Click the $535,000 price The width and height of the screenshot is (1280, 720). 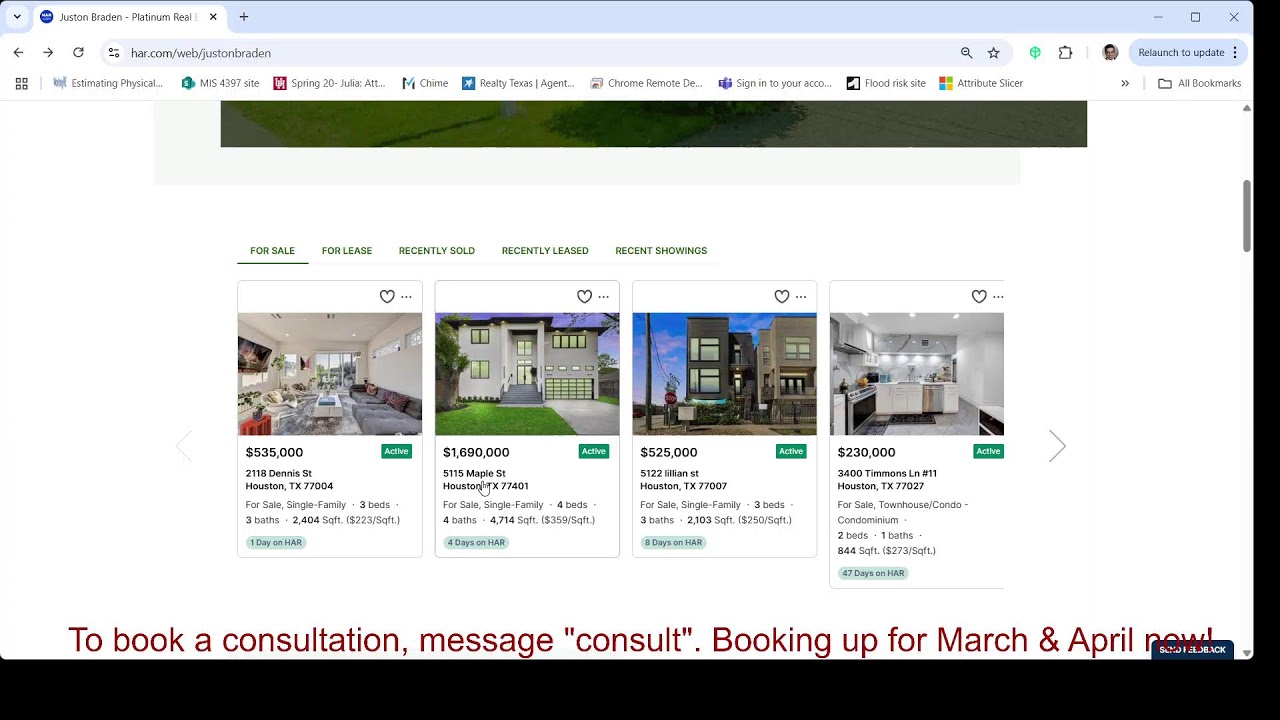(x=274, y=453)
